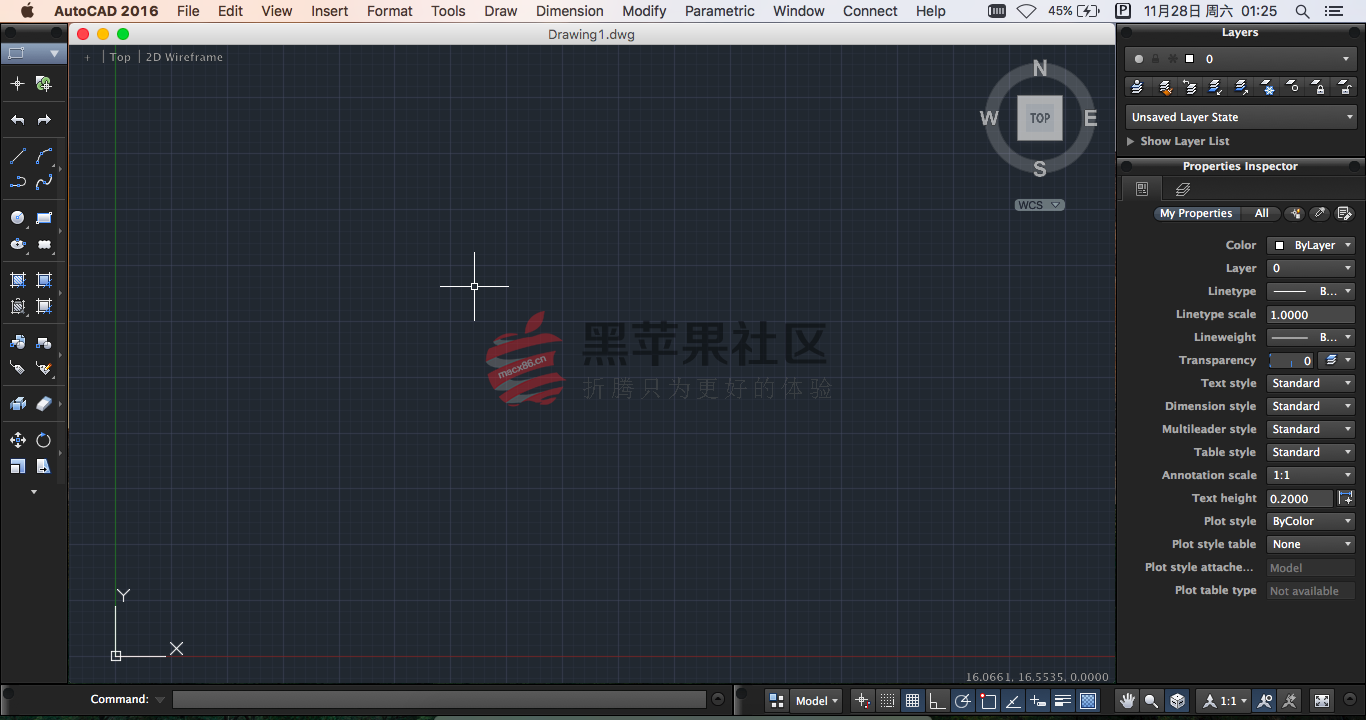
Task: Click the My Properties button
Action: [x=1196, y=213]
